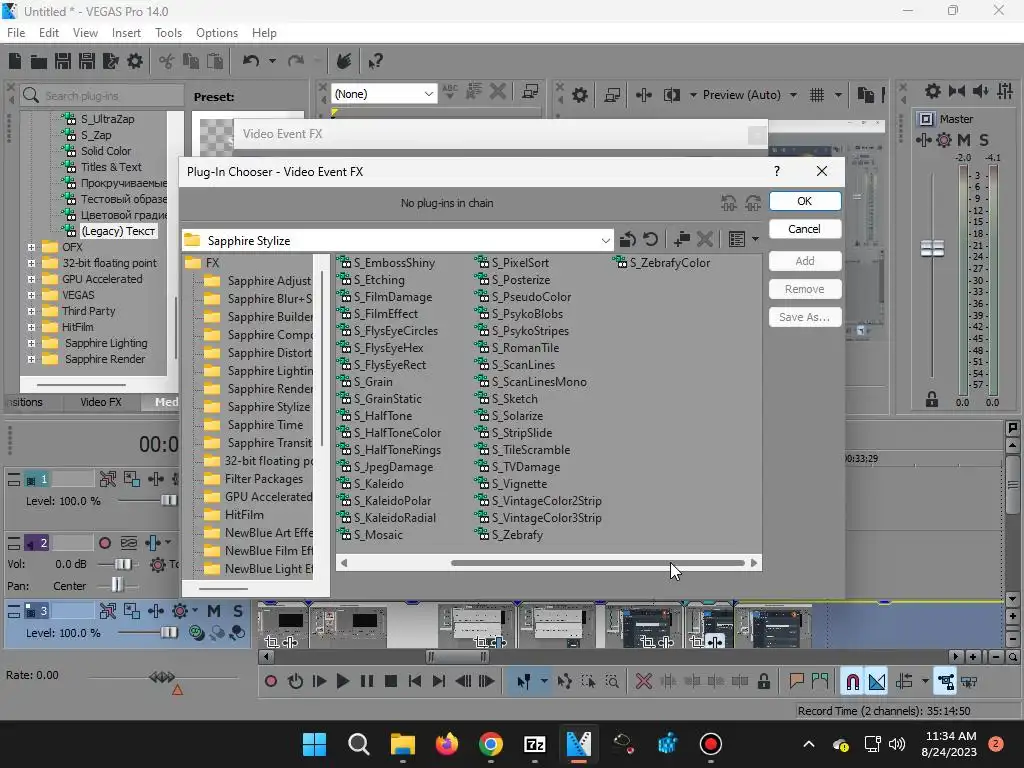The height and width of the screenshot is (768, 1024).
Task: Click the Views list icon in Plug-In Chooser
Action: pyautogui.click(x=737, y=240)
